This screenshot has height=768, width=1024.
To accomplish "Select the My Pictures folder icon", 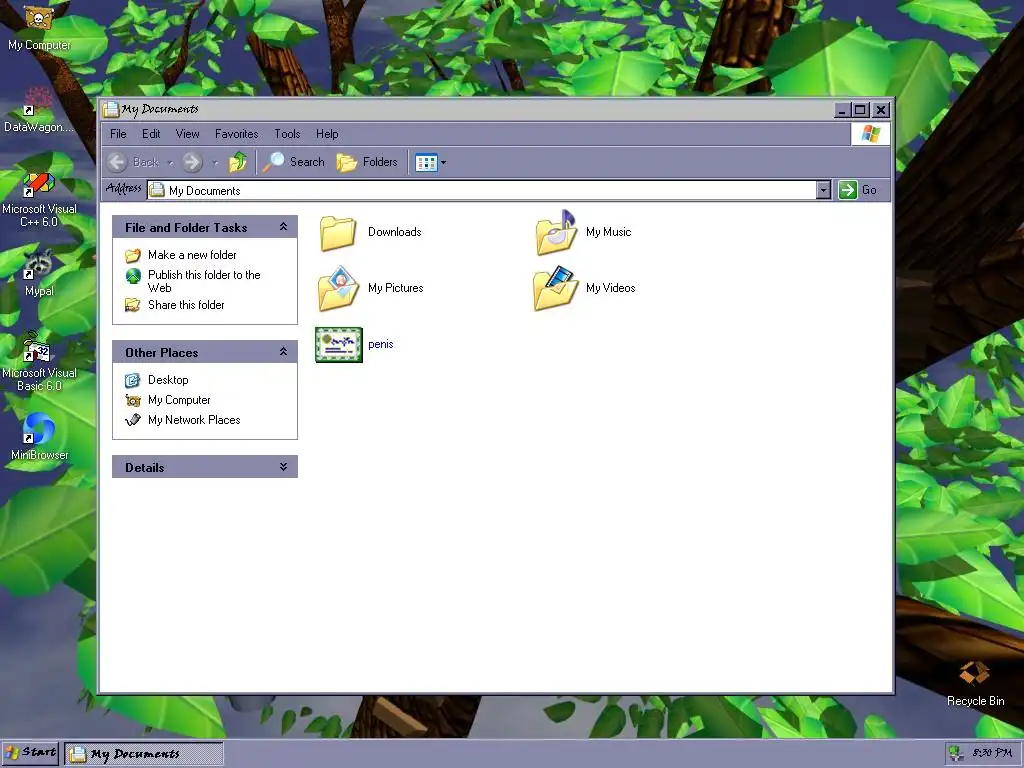I will tap(338, 288).
